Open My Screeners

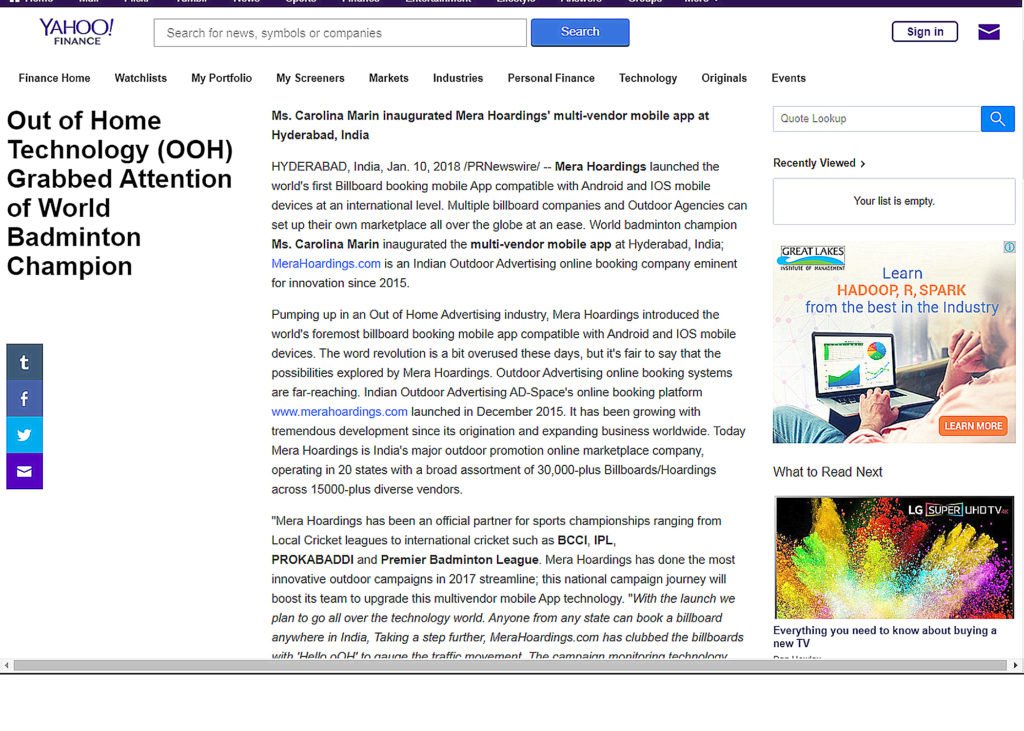coord(310,78)
